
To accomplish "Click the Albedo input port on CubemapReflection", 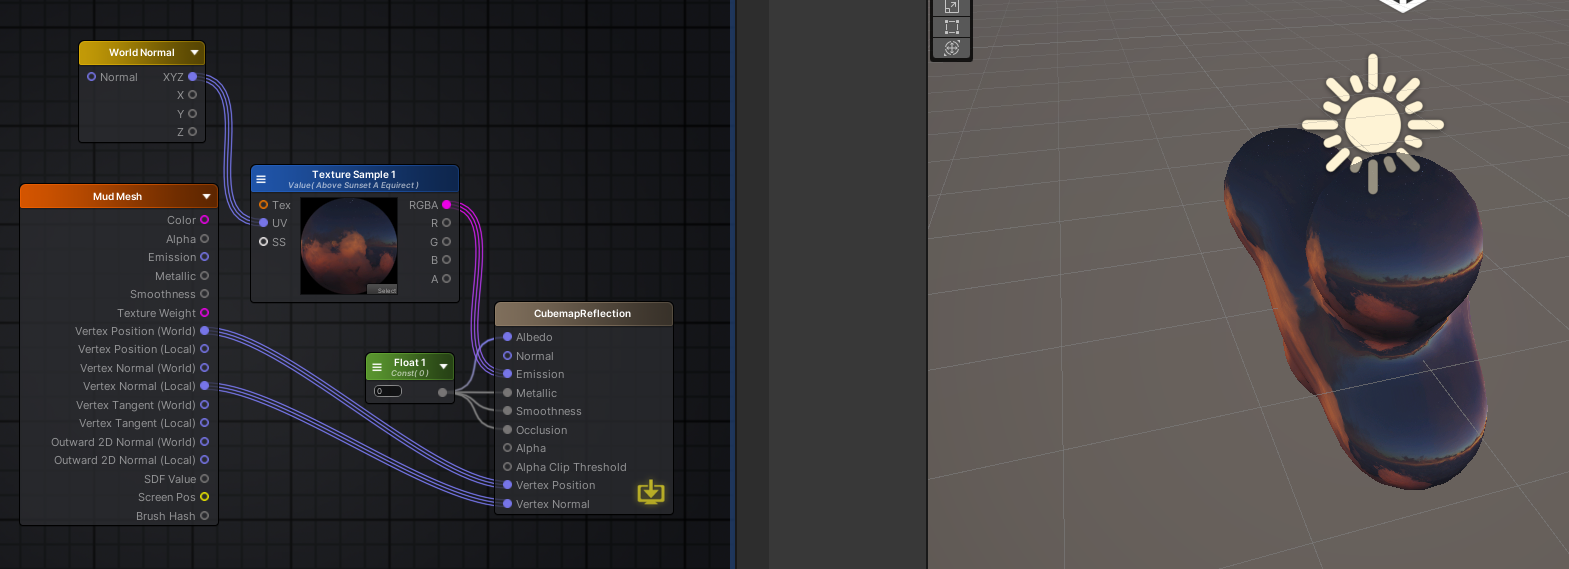I will (x=507, y=337).
